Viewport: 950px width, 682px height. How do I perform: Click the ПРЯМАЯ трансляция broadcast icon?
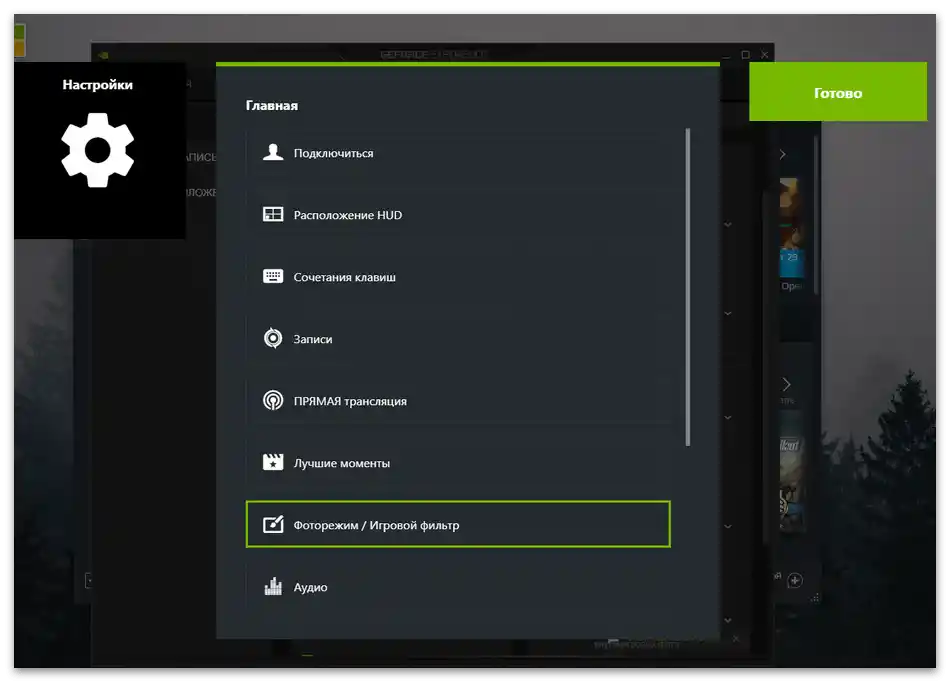[273, 400]
